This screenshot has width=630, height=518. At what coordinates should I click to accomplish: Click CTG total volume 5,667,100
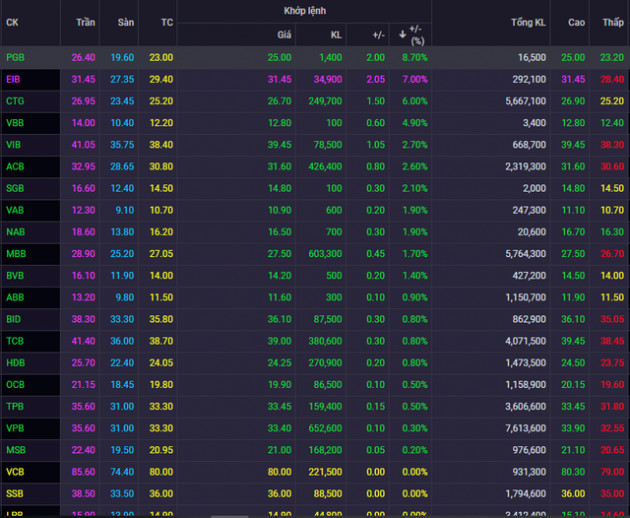coord(526,101)
